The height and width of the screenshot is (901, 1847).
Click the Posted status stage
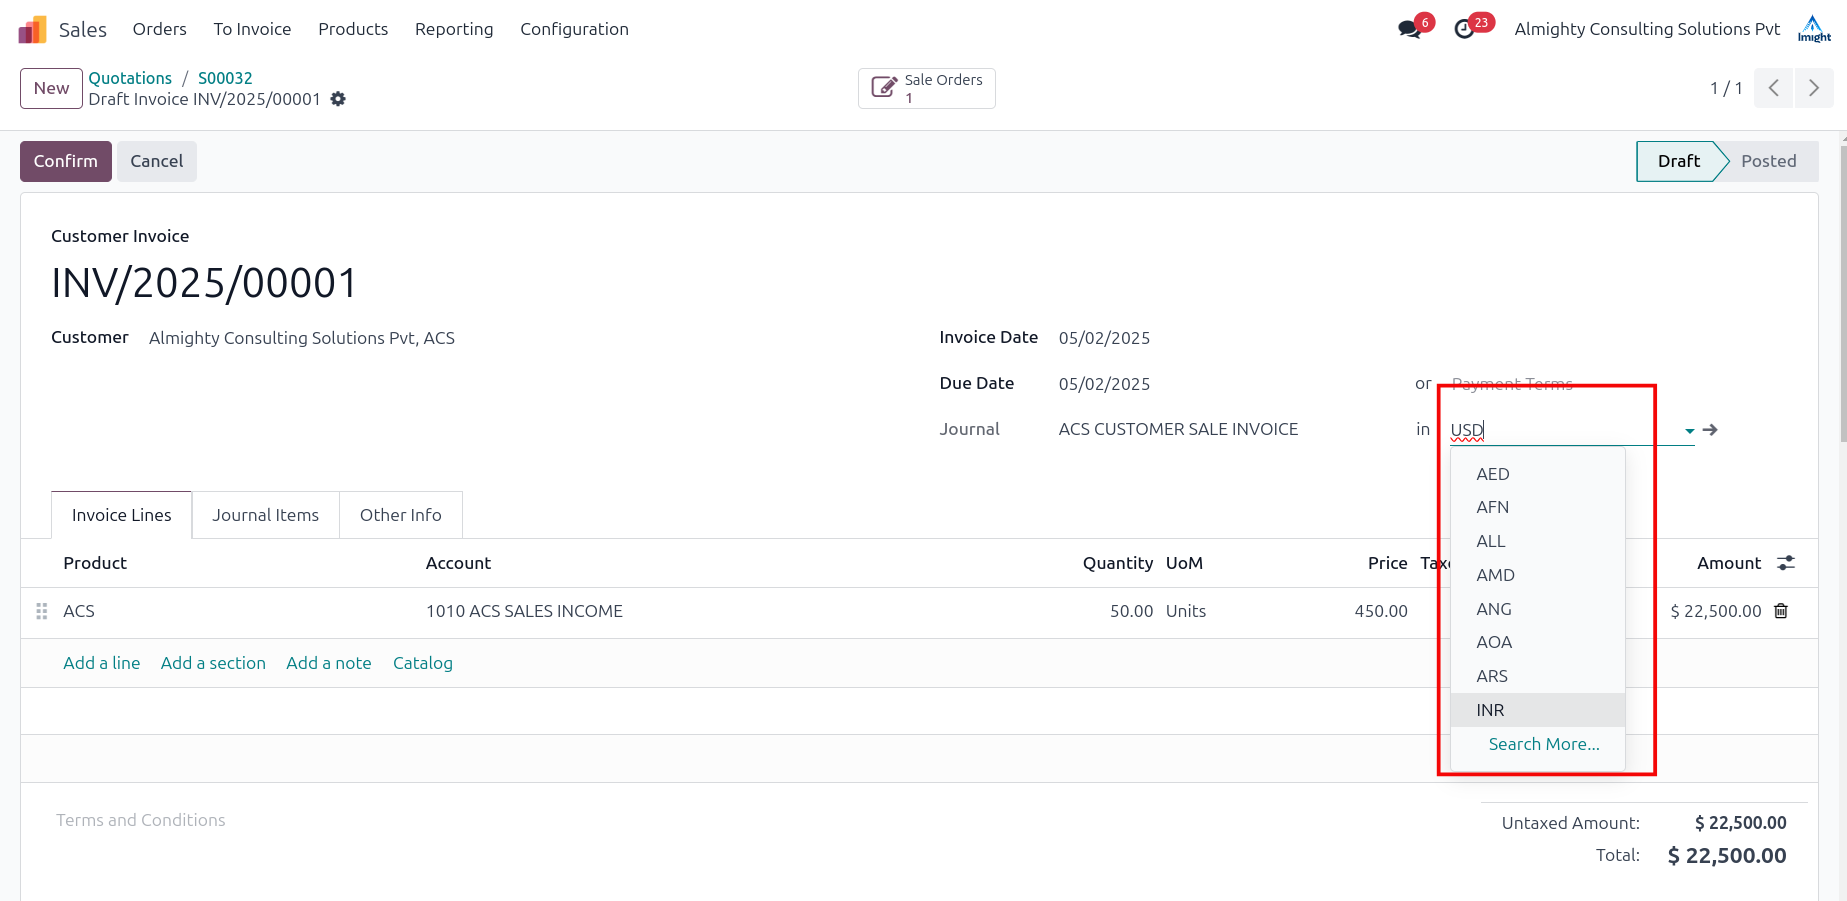click(1768, 161)
